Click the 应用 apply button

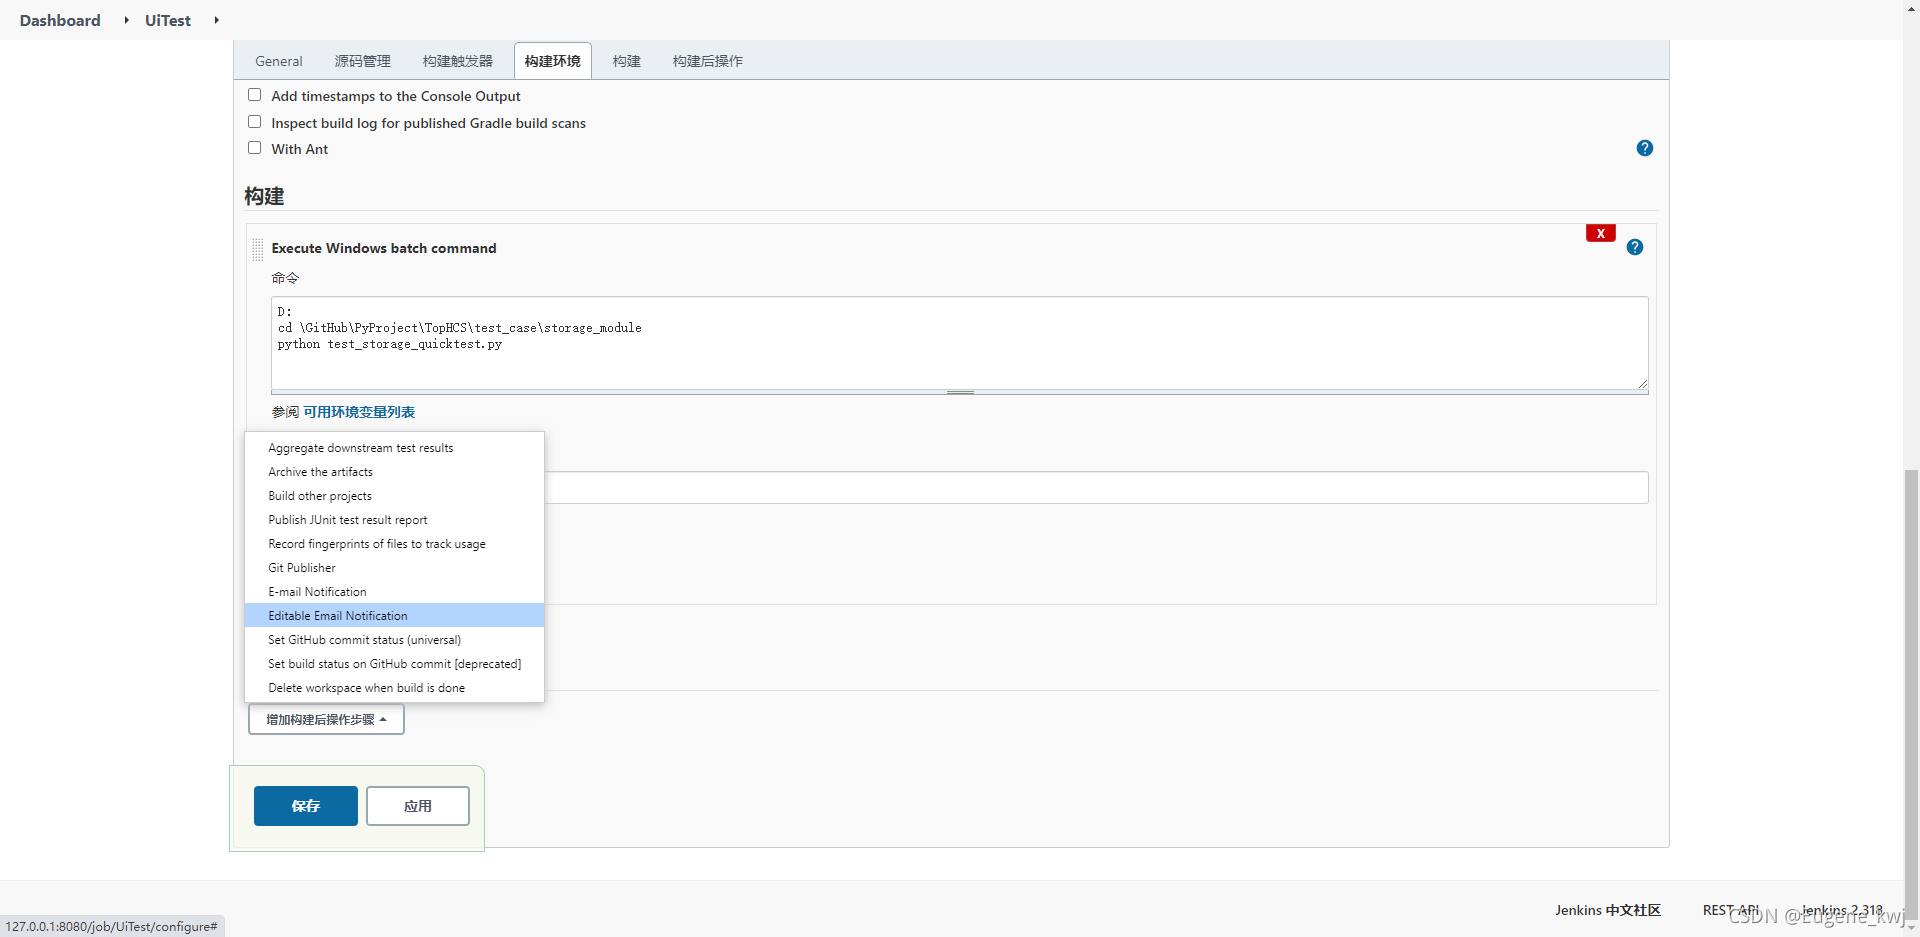(417, 806)
